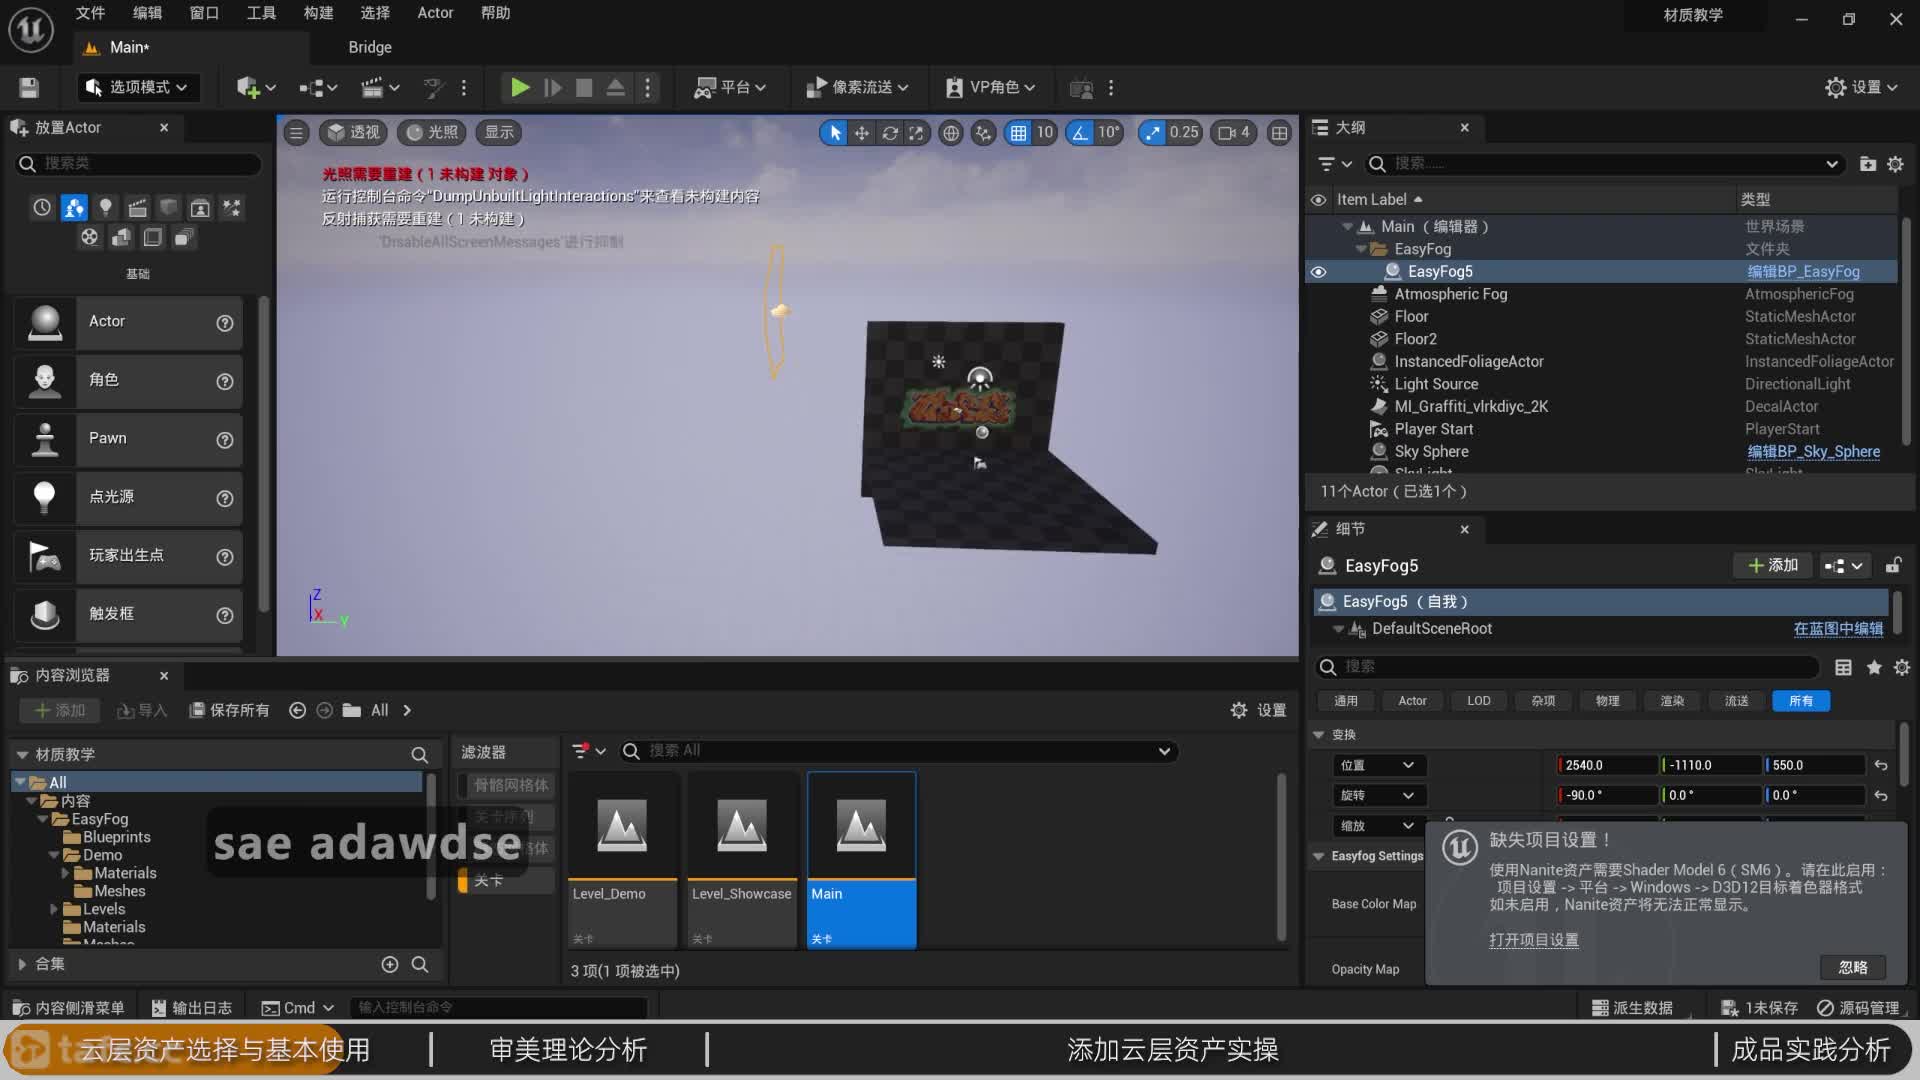Toggle grid snapping in viewport

coord(1018,132)
